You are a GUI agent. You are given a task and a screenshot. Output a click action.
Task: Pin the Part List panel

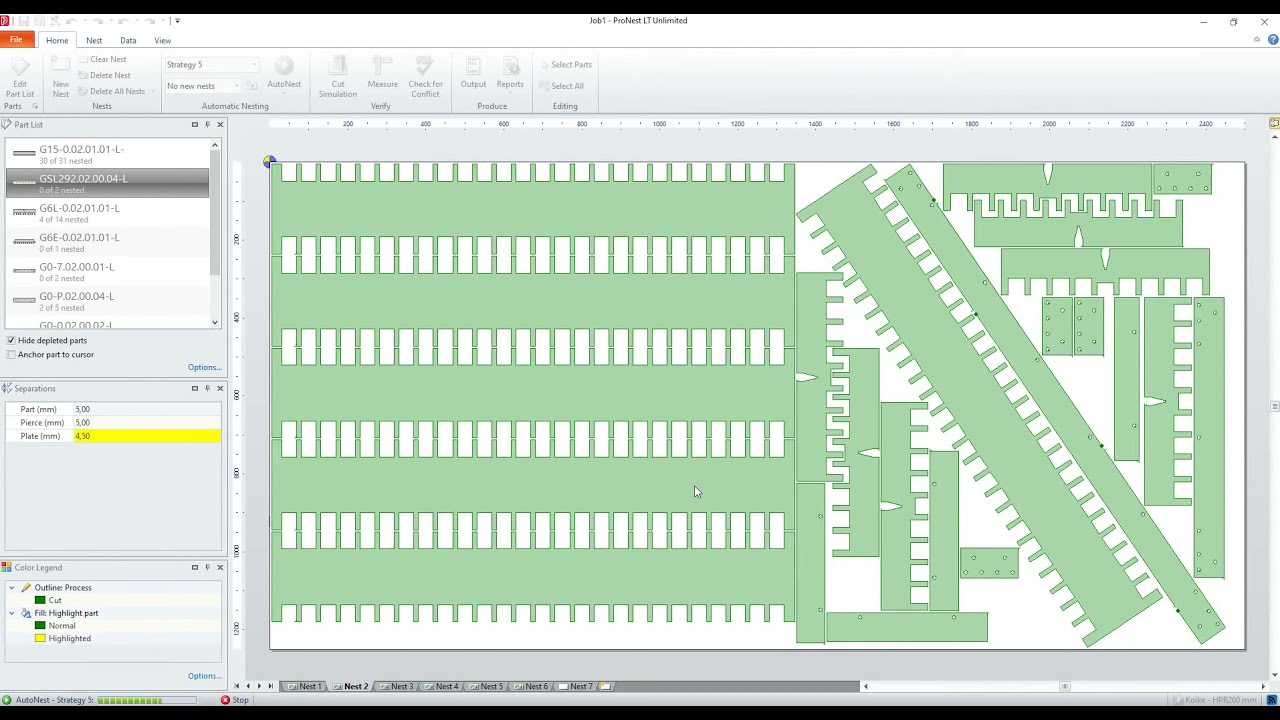[207, 124]
